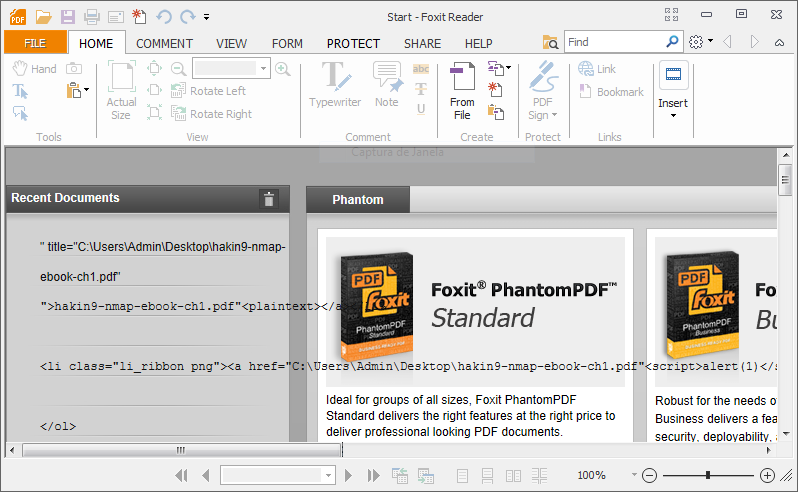The height and width of the screenshot is (492, 798).
Task: Click the horizontal scrollbar thumb
Action: pos(181,450)
